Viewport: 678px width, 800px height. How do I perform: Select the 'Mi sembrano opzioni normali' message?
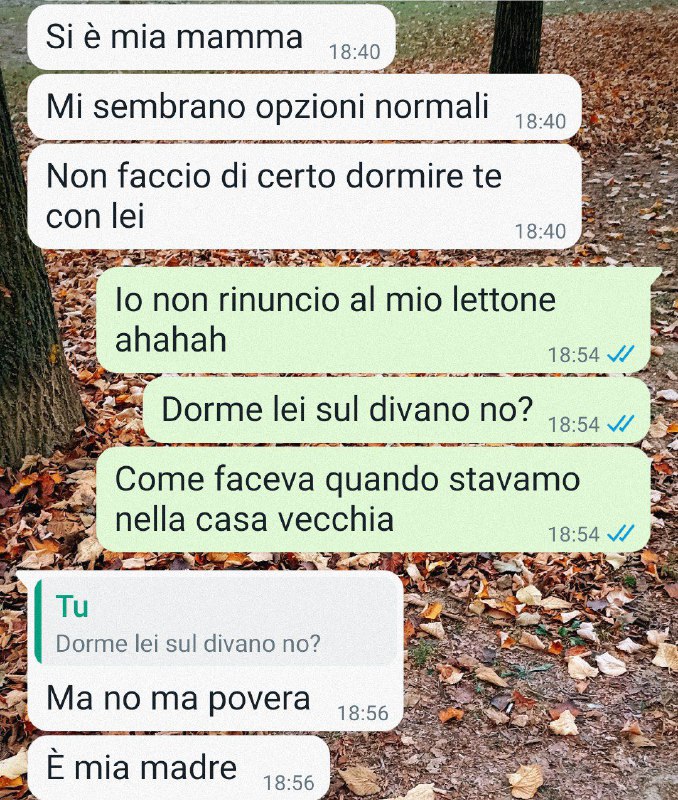(x=305, y=107)
